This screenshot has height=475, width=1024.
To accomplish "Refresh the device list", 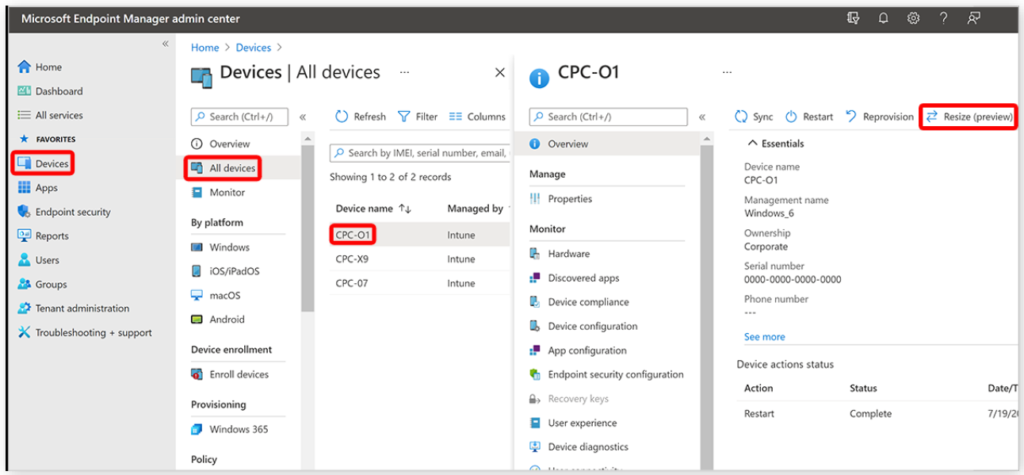I will [x=360, y=117].
